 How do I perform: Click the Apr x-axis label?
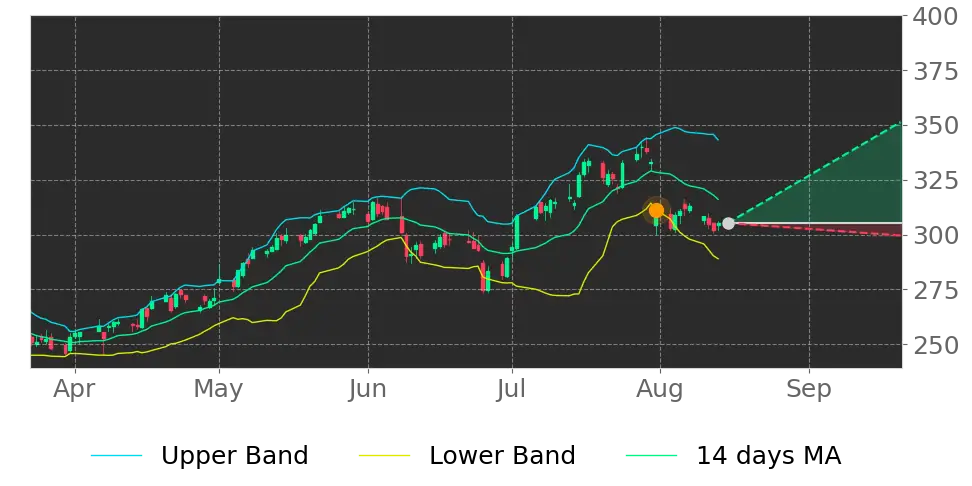[76, 389]
